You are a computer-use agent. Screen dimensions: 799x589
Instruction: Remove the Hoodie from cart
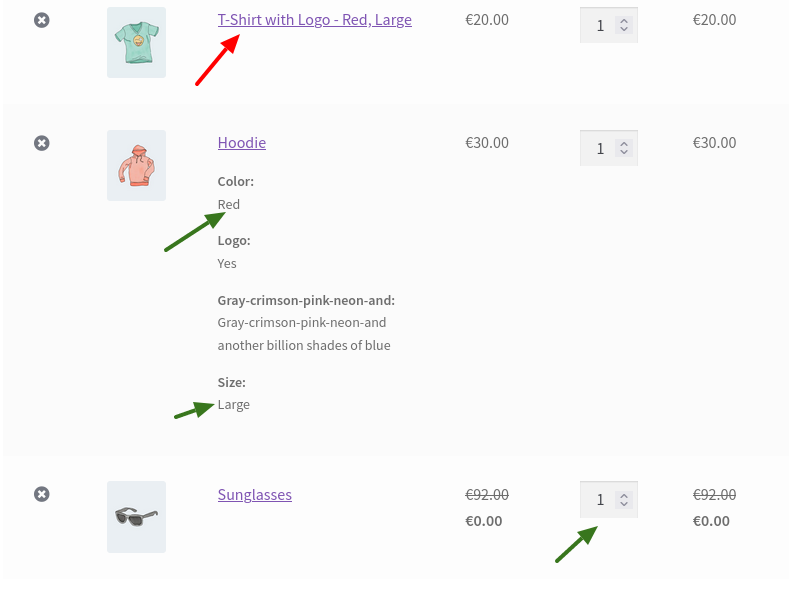pos(42,143)
